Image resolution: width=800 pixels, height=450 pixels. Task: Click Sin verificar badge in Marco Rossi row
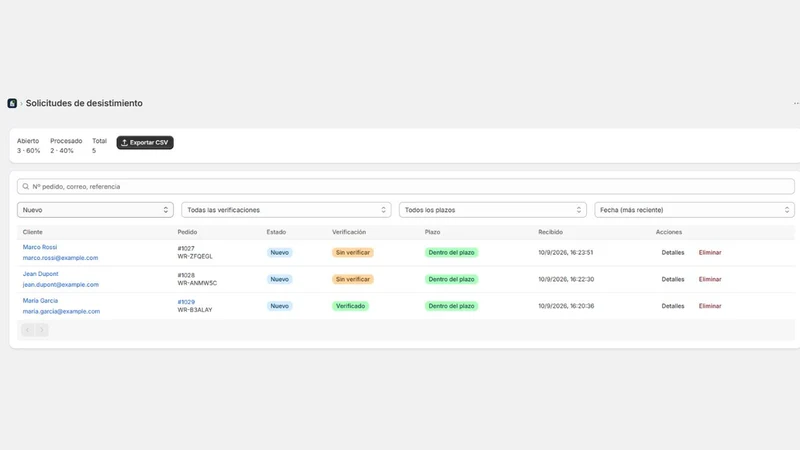pyautogui.click(x=353, y=253)
